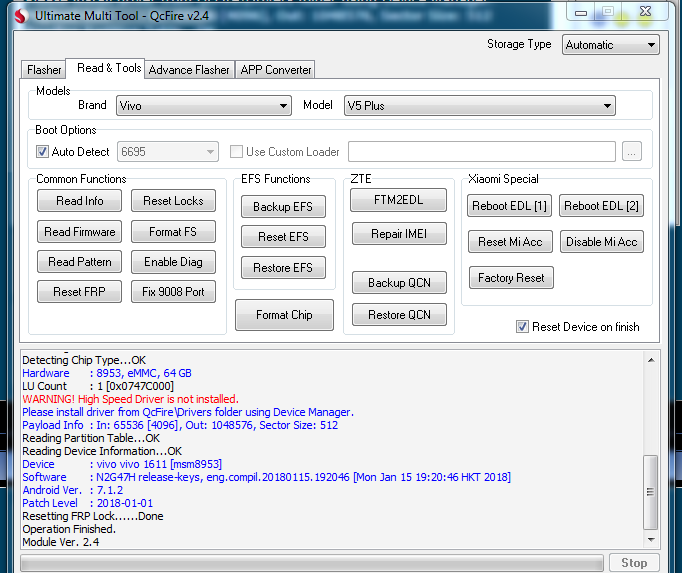Click the Reset Mi Acc button
This screenshot has height=573, width=682.
coord(510,242)
